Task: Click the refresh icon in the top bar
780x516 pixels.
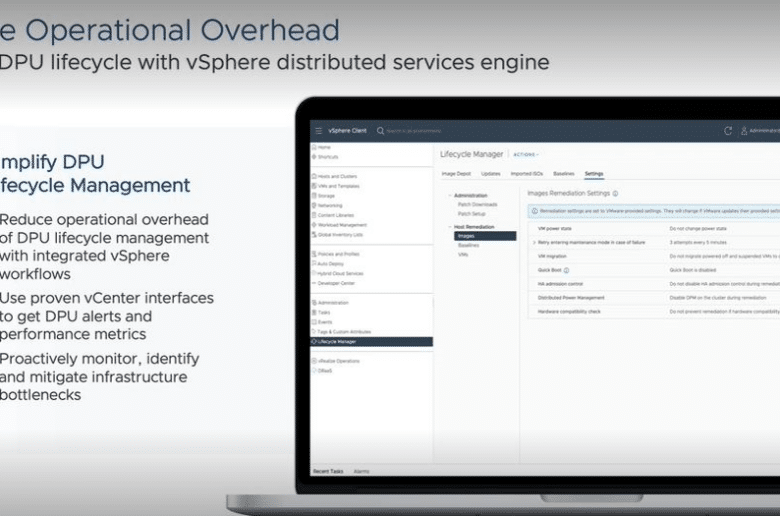Action: tap(728, 131)
